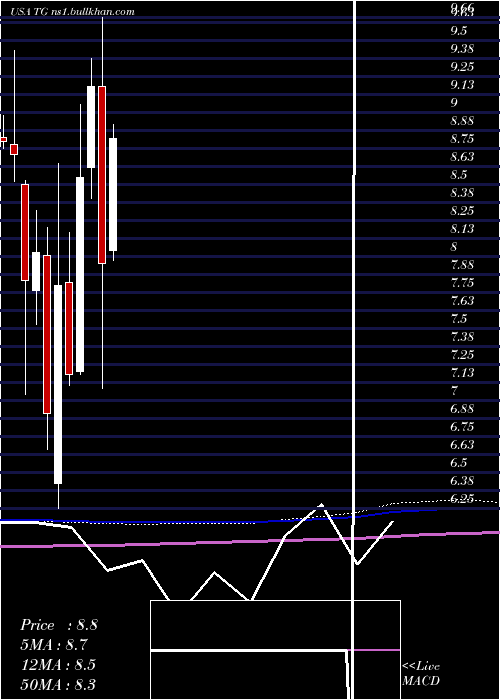Select the 8.5 price label
Image resolution: width=500 pixels, height=700 pixels.
pyautogui.click(x=459, y=175)
